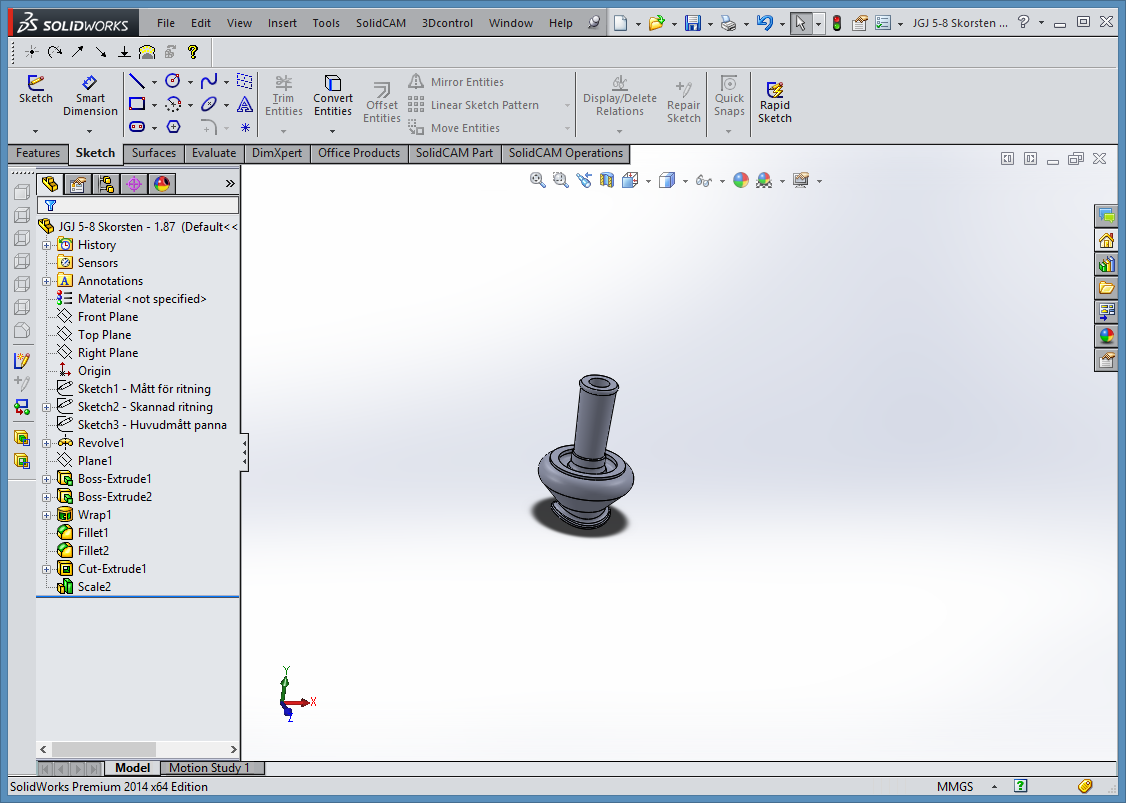Viewport: 1126px width, 803px height.
Task: Click the Convert Entities tool
Action: pyautogui.click(x=332, y=96)
